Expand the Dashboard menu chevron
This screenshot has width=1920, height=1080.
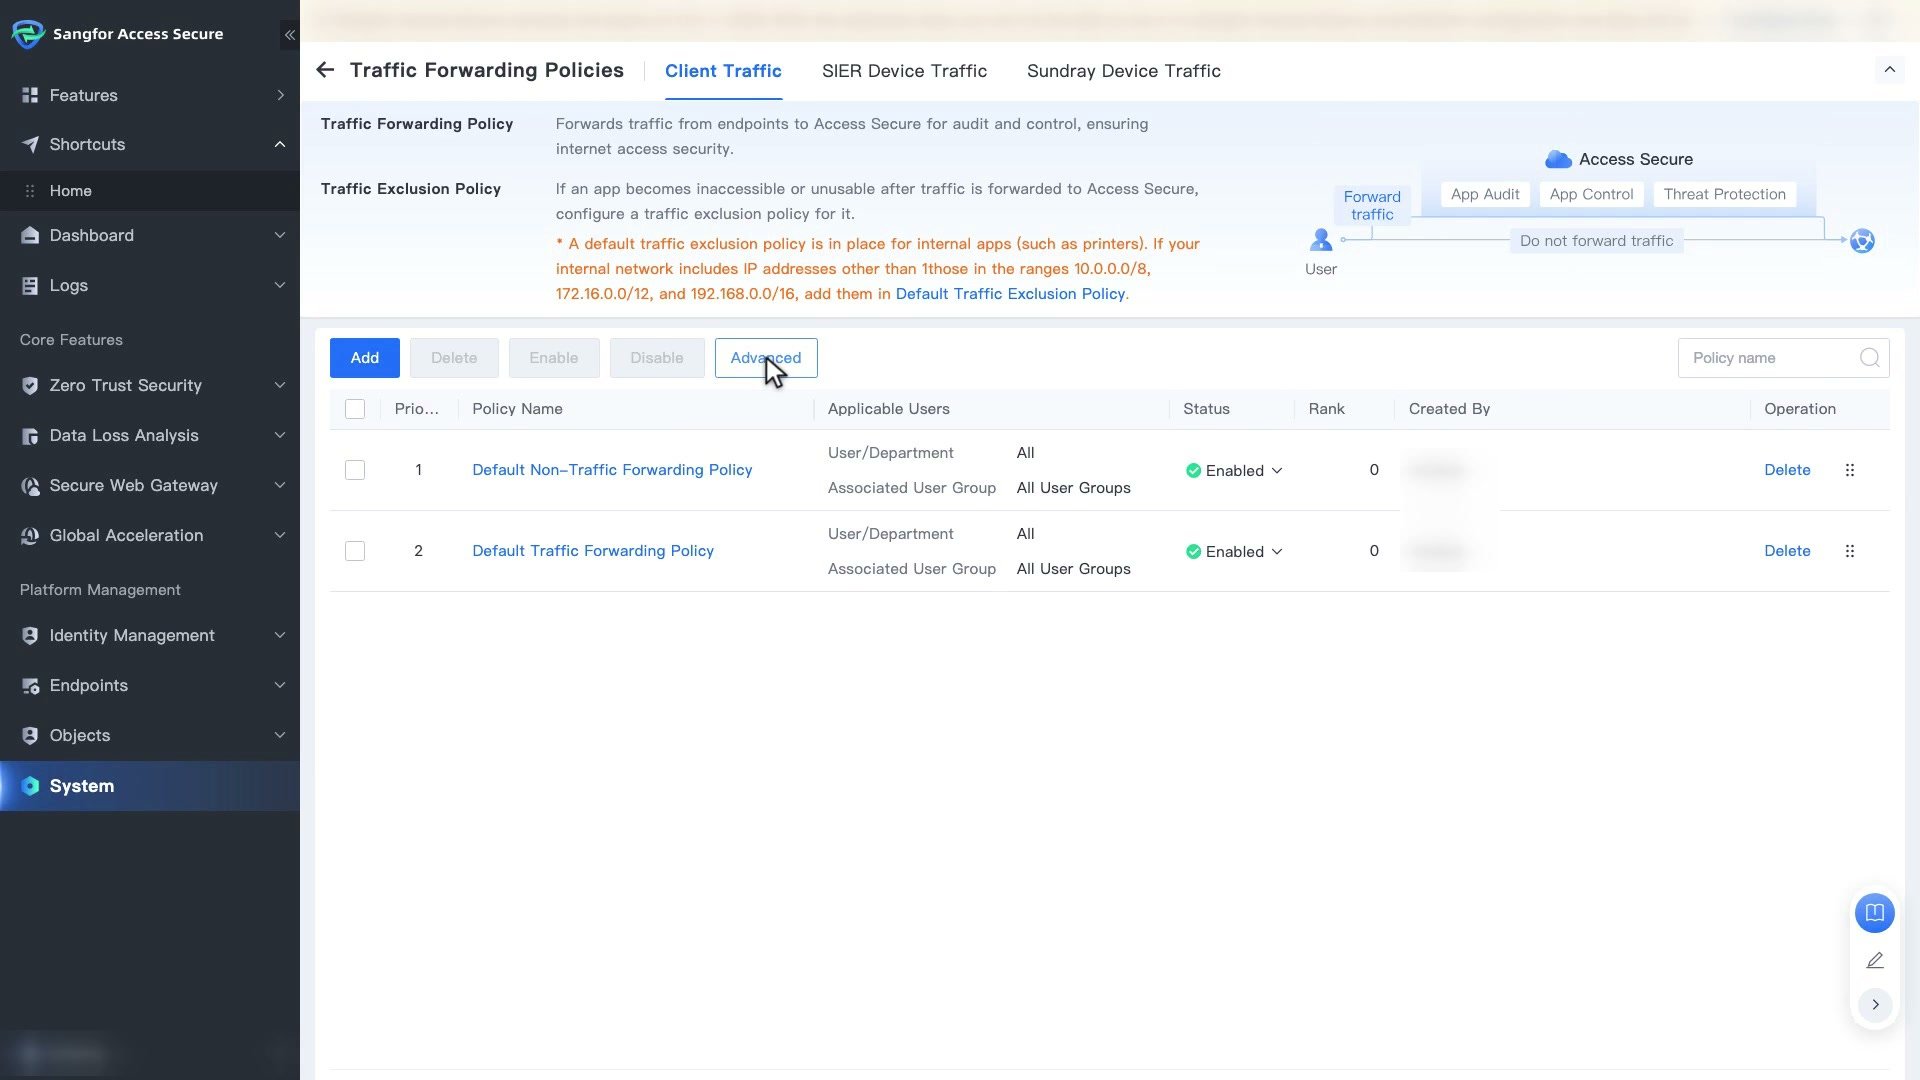point(280,235)
